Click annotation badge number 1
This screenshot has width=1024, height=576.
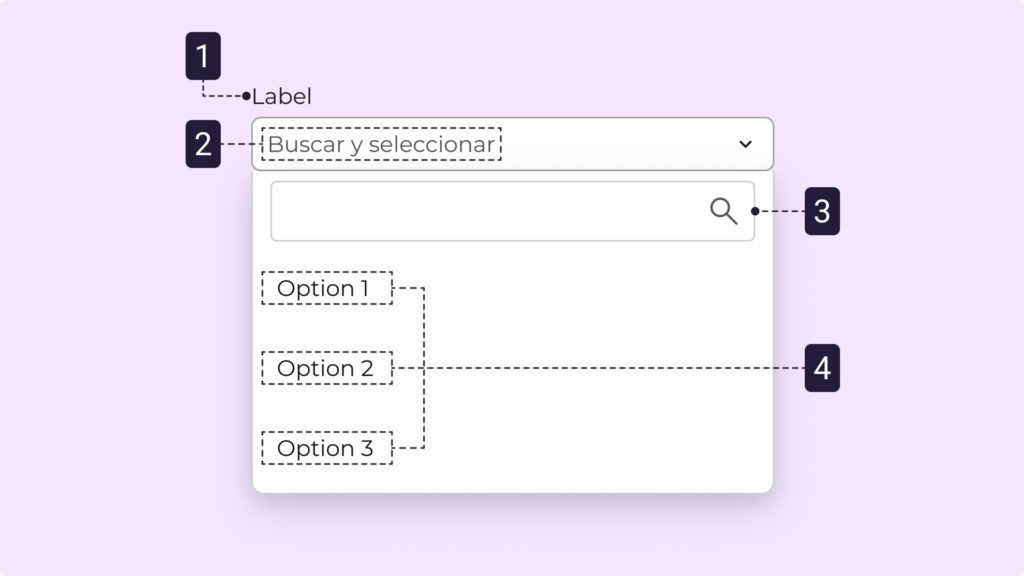(203, 56)
